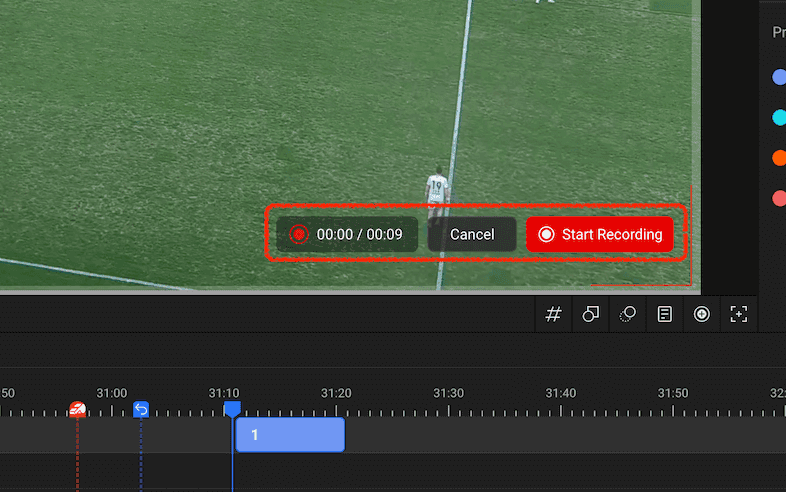
Task: Click the record circle toolbar icon
Action: [x=702, y=314]
